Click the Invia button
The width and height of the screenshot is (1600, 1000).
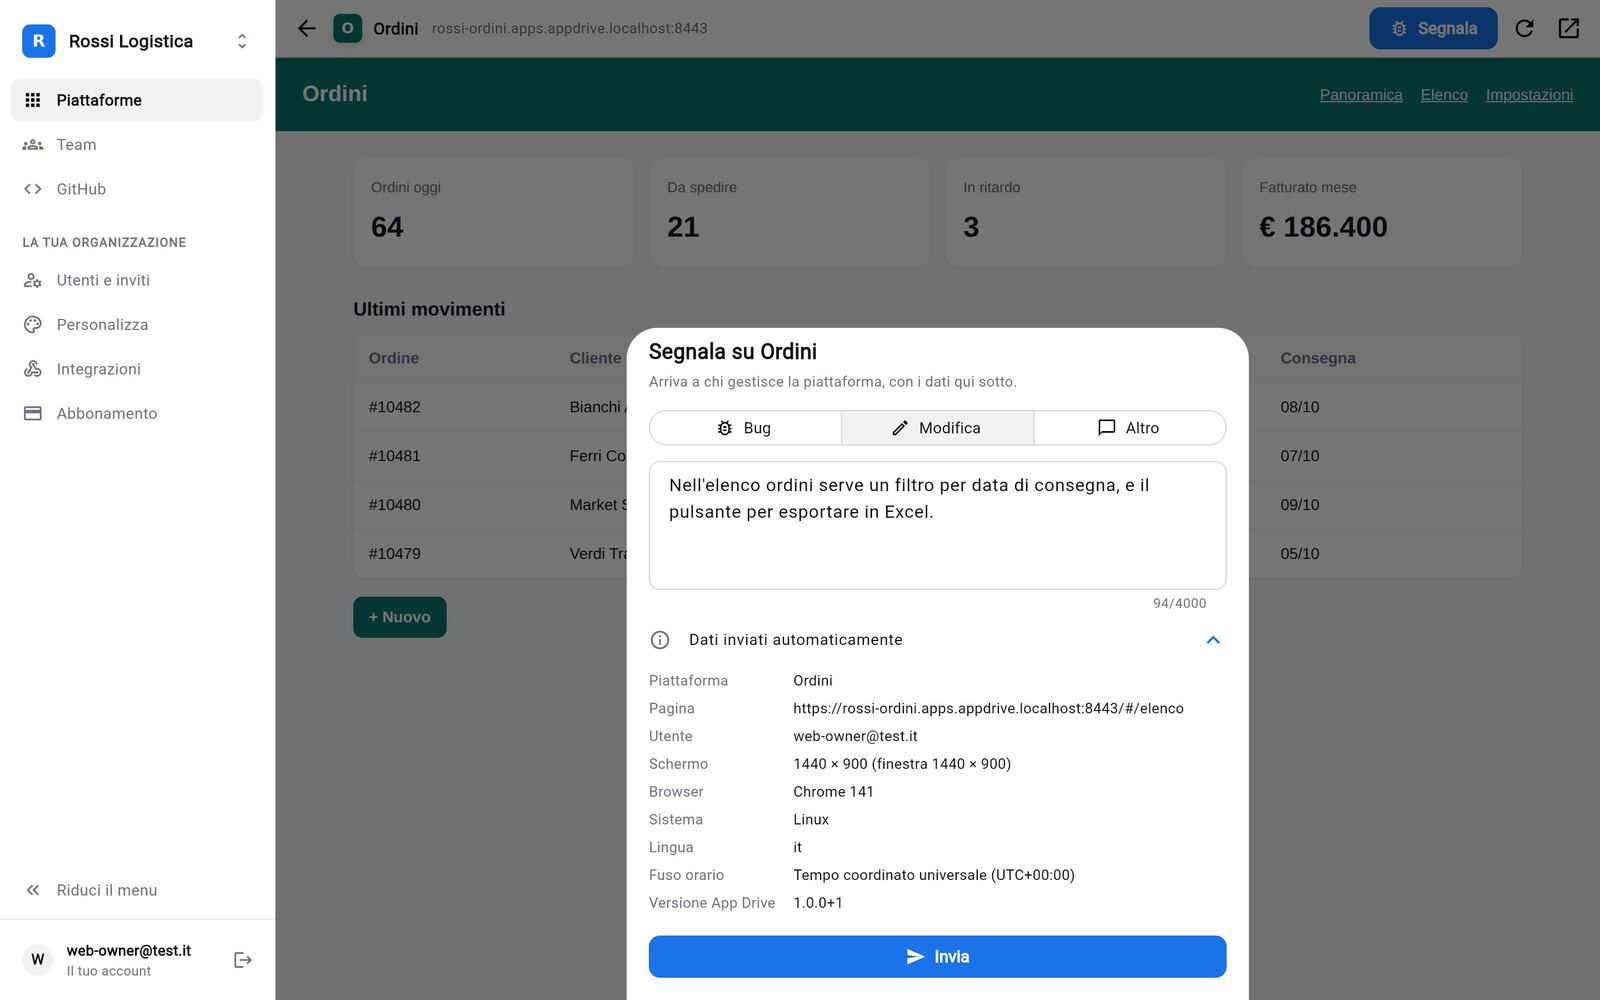tap(937, 957)
